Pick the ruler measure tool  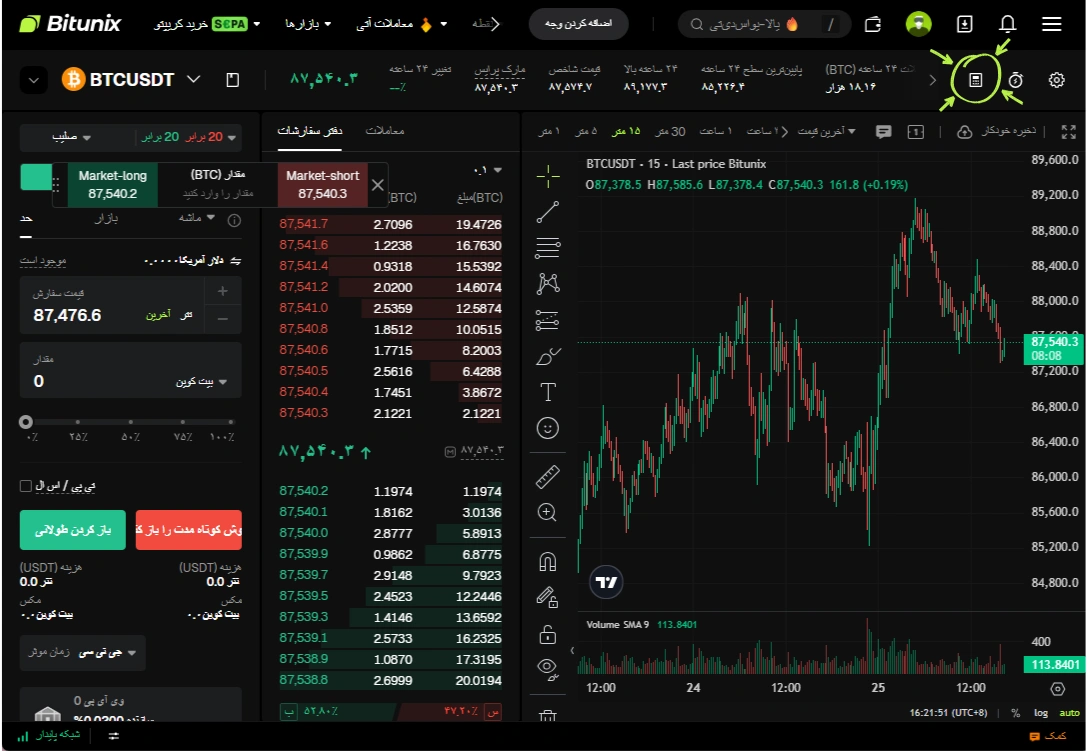coord(547,476)
